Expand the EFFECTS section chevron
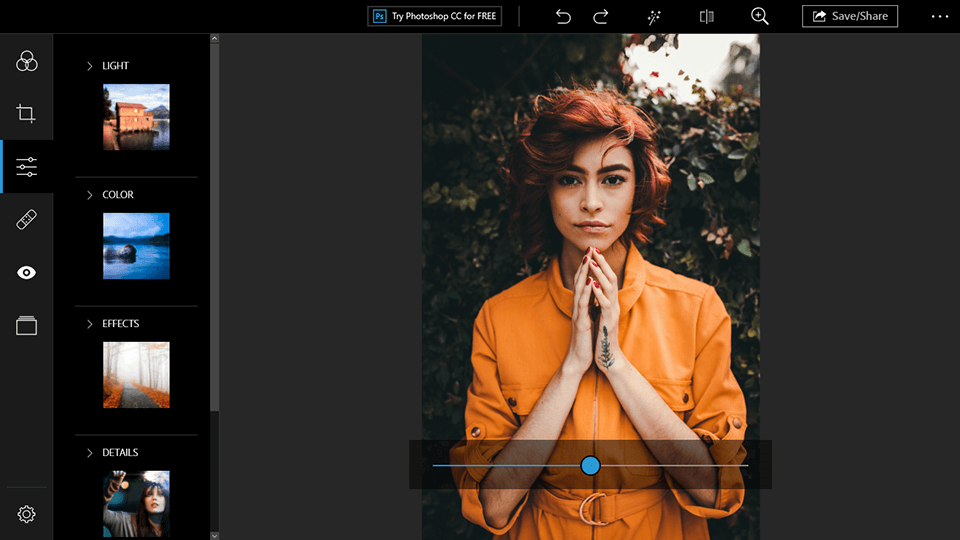This screenshot has height=540, width=960. pyautogui.click(x=89, y=324)
